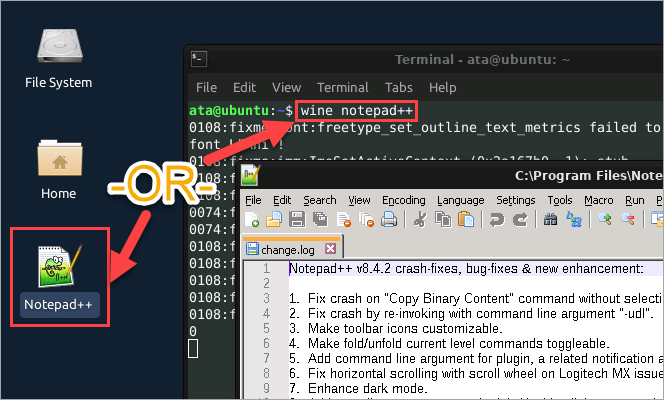Open the Notepad++ View menu
The height and width of the screenshot is (400, 664).
359,200
